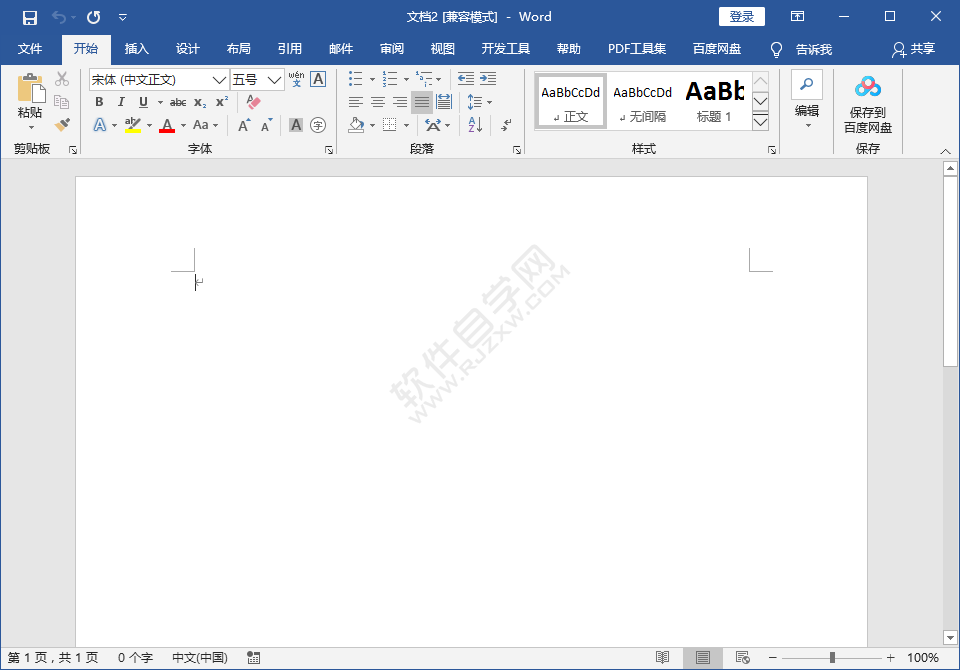
Task: Open the font name dropdown
Action: pyautogui.click(x=218, y=79)
